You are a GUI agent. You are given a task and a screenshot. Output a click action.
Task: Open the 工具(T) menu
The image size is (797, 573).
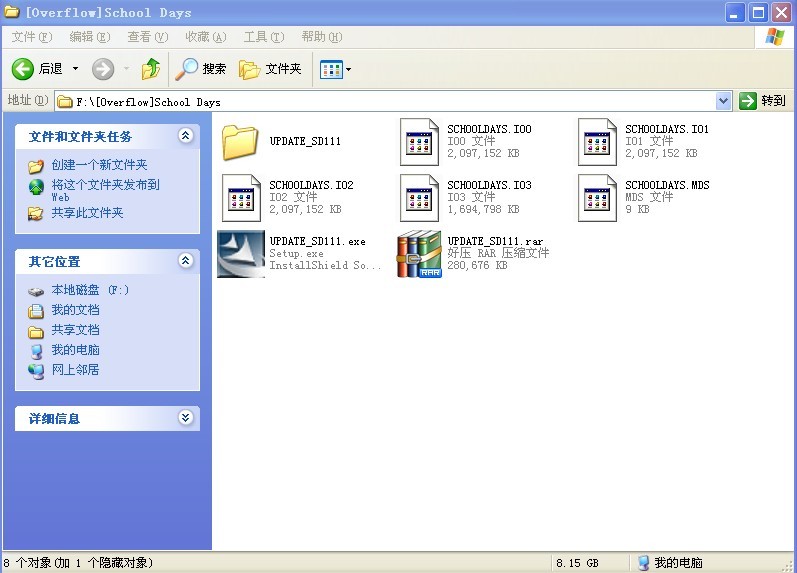264,37
